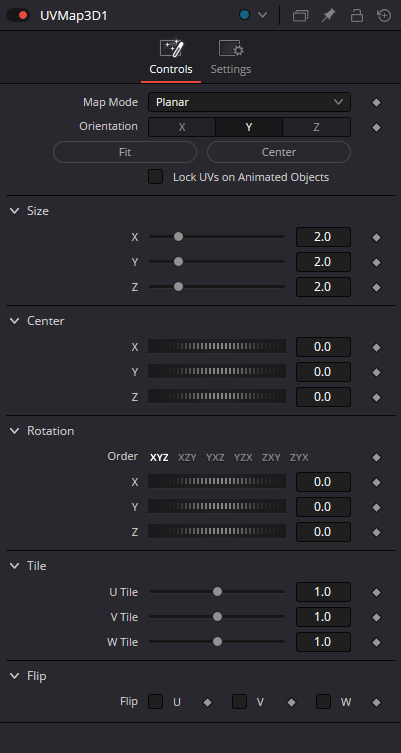The height and width of the screenshot is (753, 401).
Task: Adjust the Size Z slider
Action: [217, 287]
